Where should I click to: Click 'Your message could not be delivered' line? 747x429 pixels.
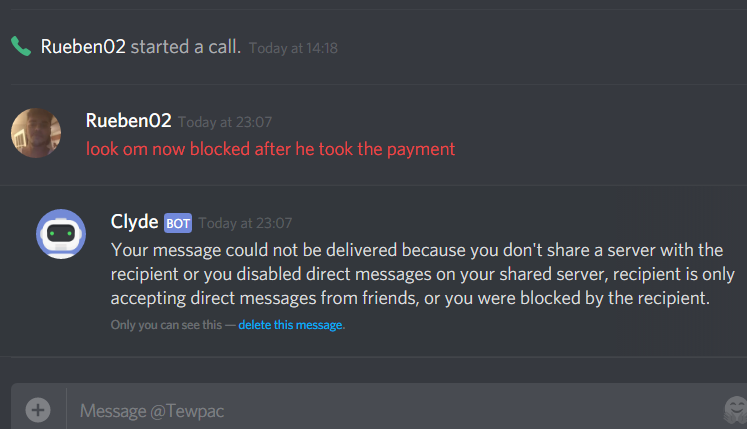417,250
